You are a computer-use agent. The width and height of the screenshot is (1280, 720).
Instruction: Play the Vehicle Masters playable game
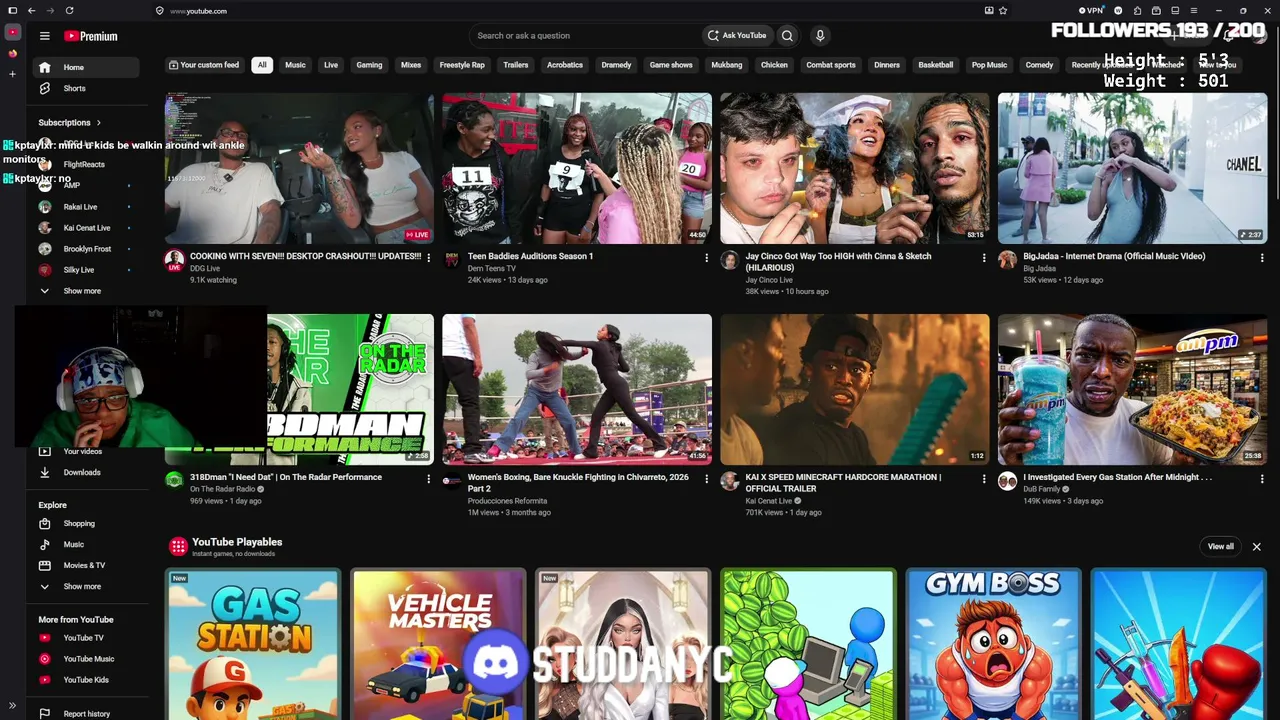438,645
